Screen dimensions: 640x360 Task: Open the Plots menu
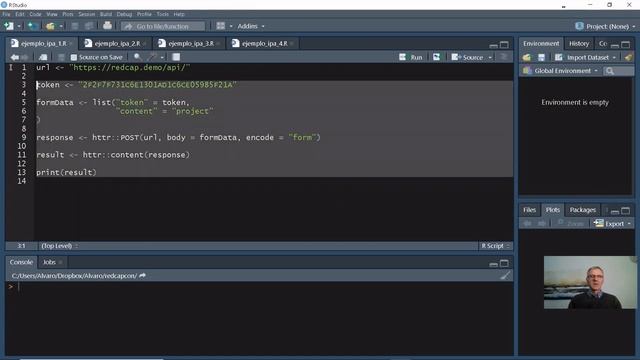click(x=68, y=14)
